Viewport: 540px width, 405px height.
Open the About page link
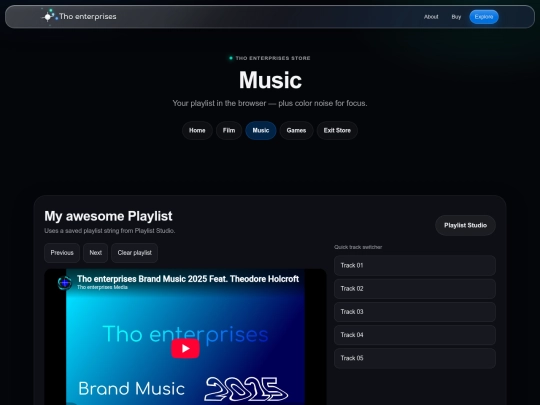click(431, 17)
